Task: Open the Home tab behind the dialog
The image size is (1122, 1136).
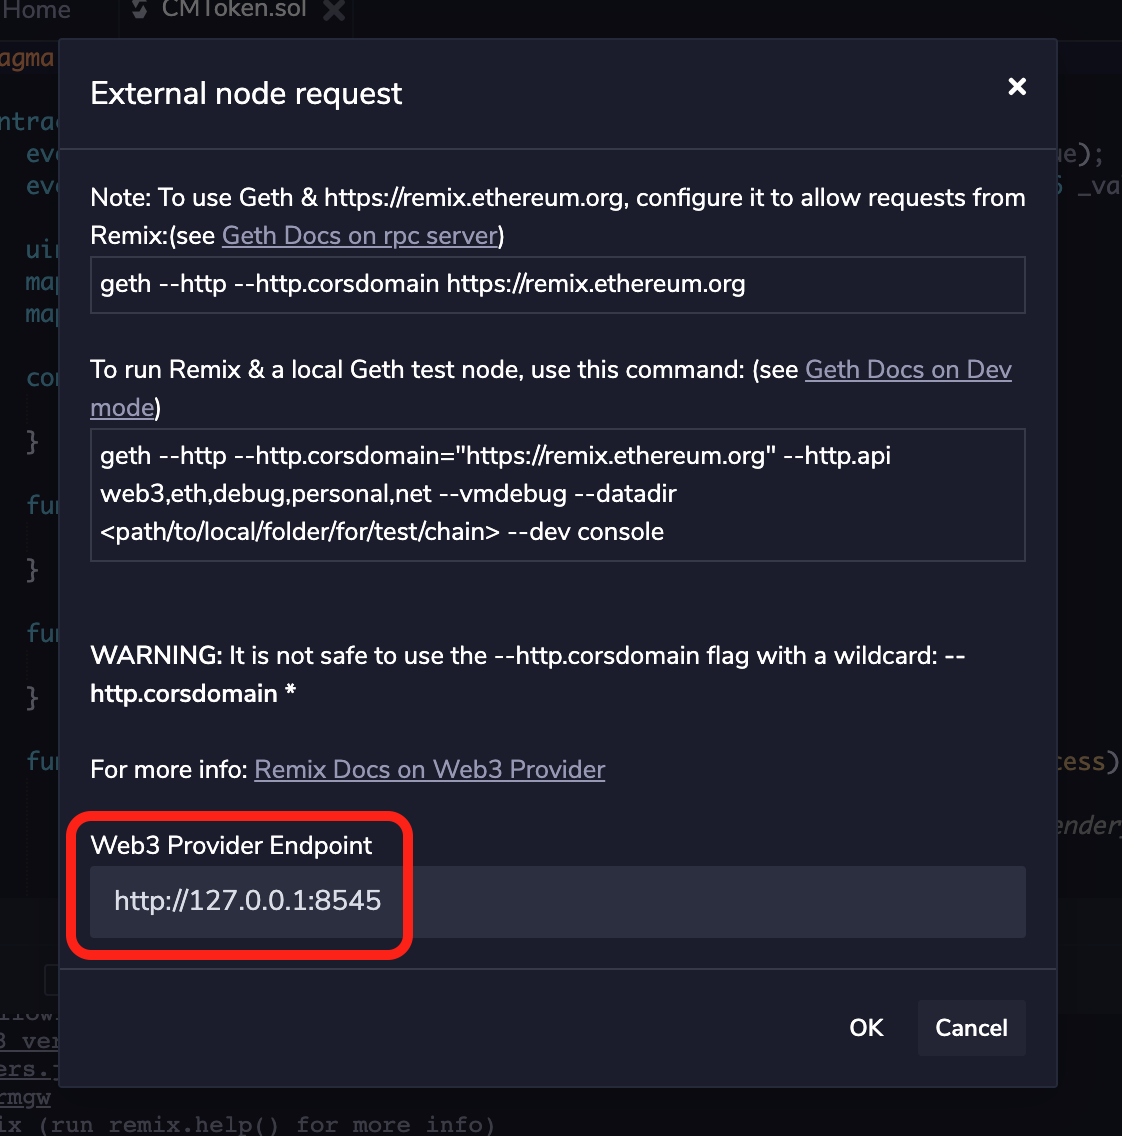Action: tap(36, 9)
